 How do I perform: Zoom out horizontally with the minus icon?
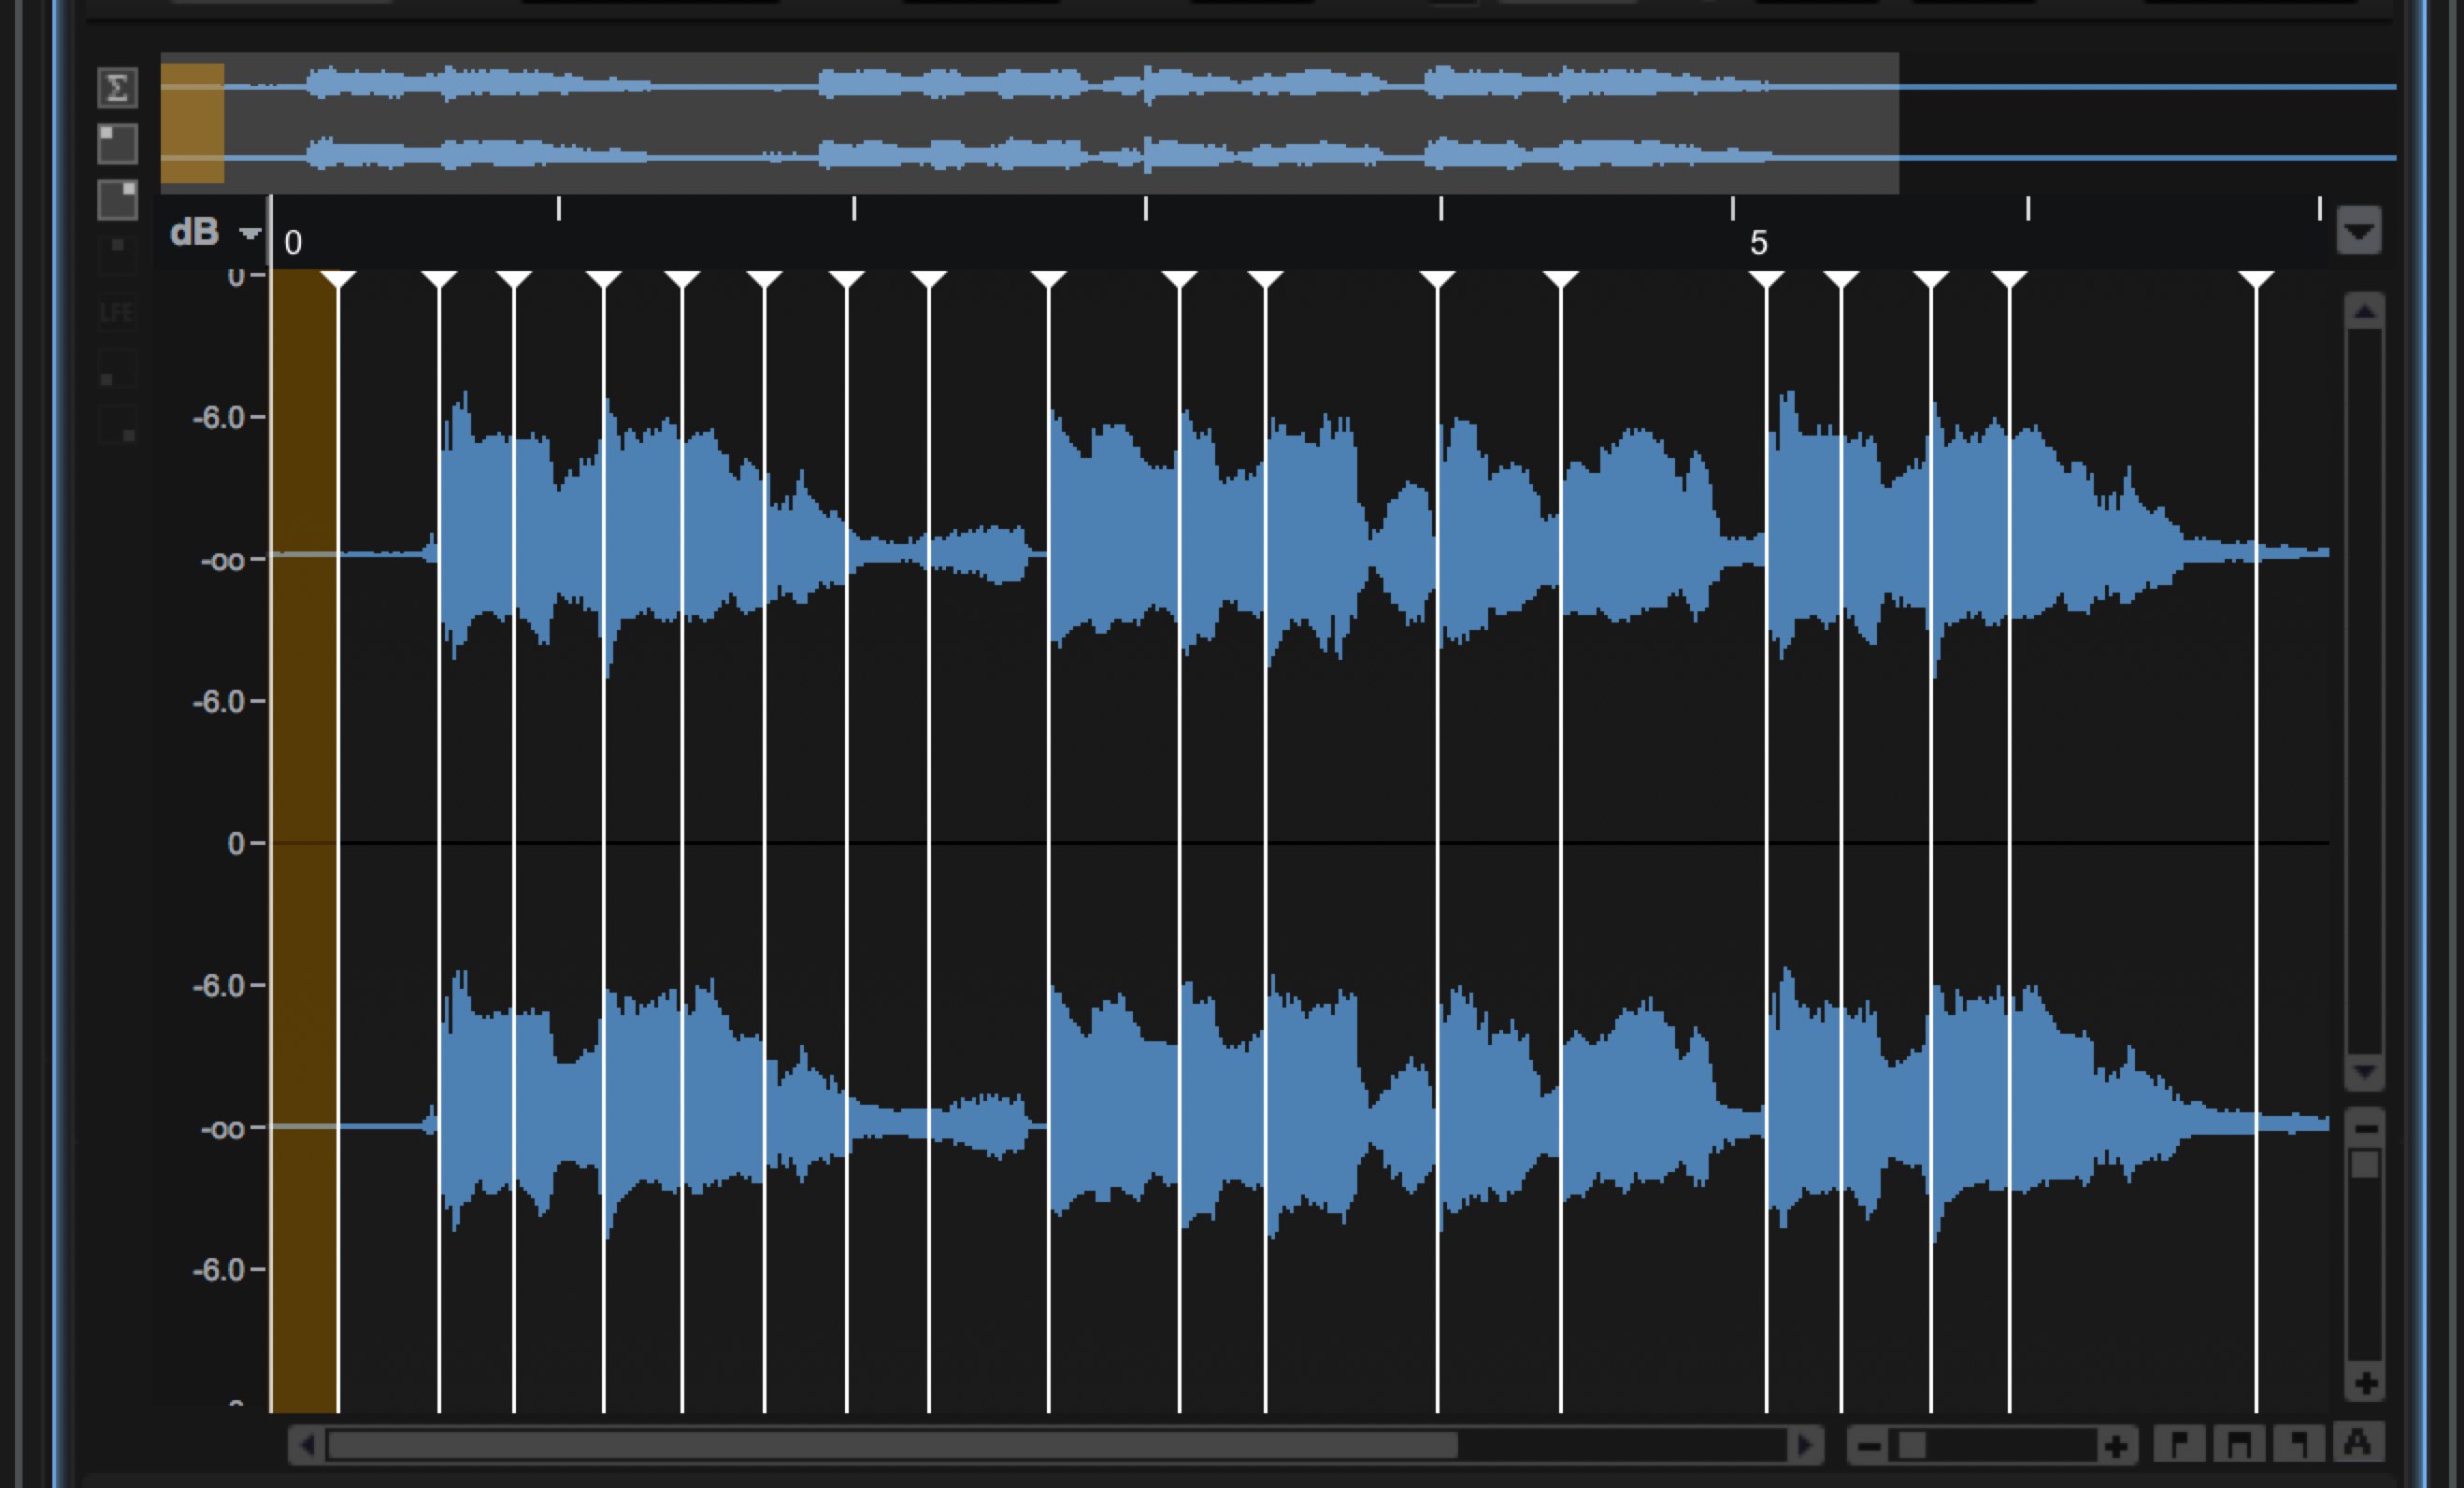1868,1446
